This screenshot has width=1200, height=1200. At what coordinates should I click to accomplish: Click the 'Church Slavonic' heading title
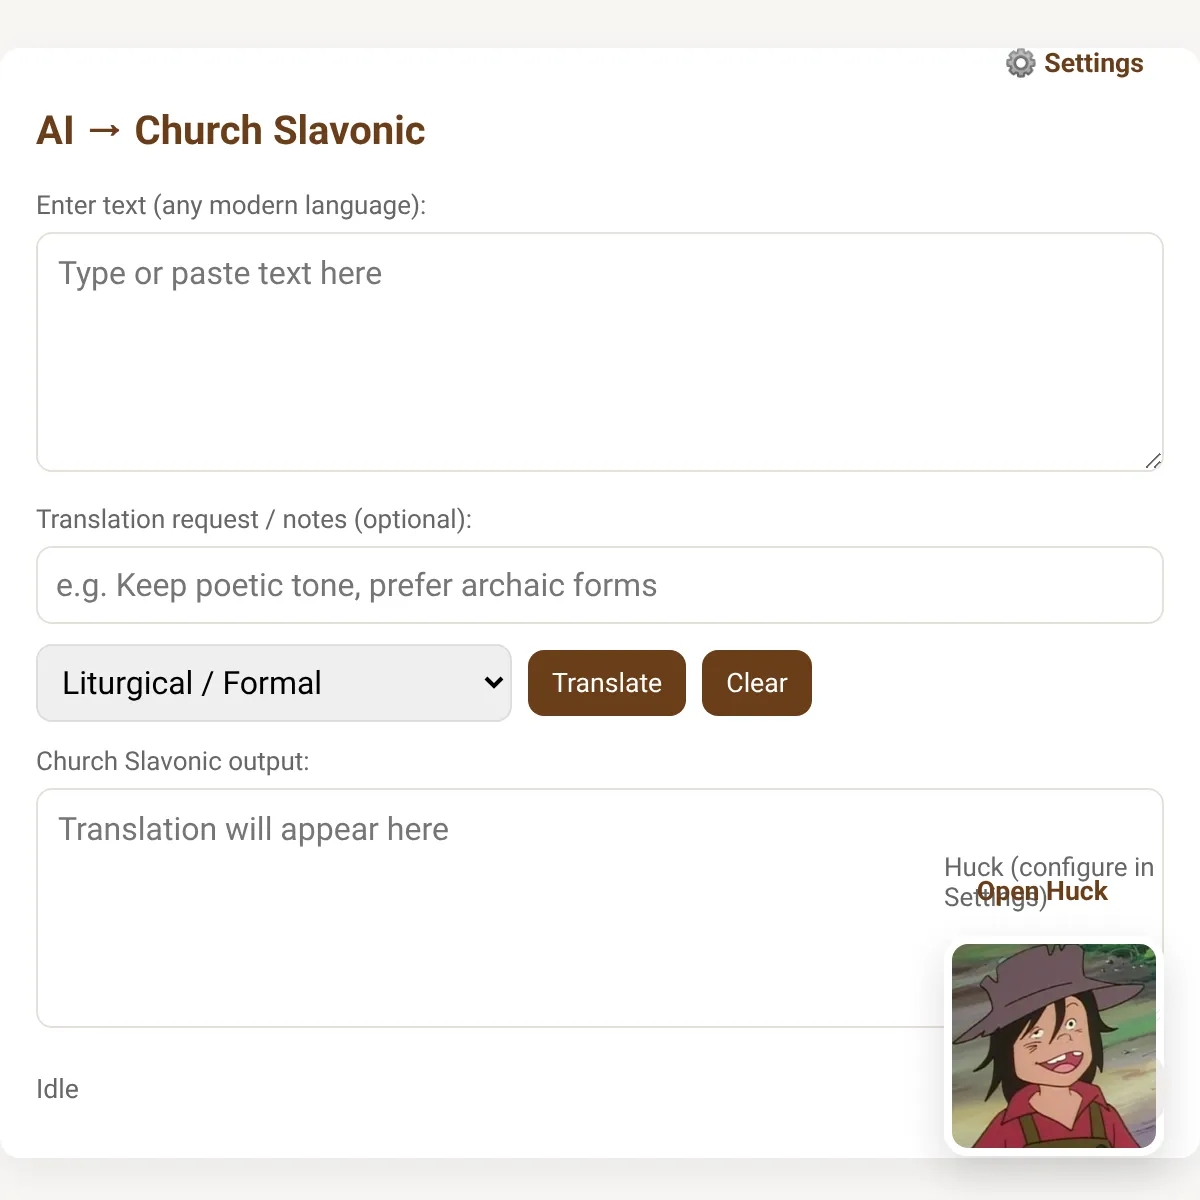coord(280,130)
